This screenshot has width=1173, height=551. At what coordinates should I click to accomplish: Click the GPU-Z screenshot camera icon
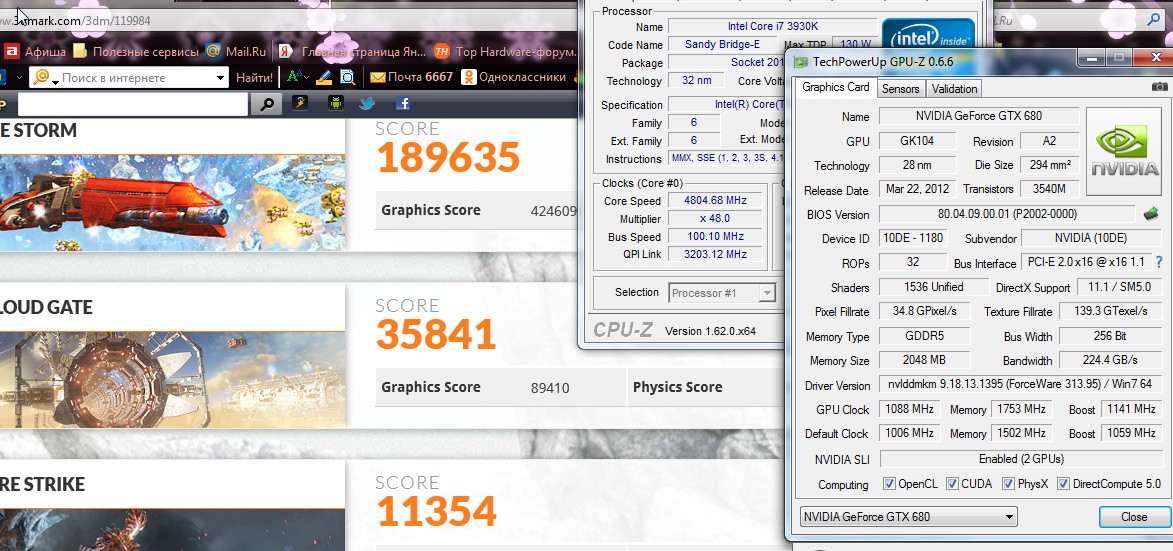[x=1159, y=88]
